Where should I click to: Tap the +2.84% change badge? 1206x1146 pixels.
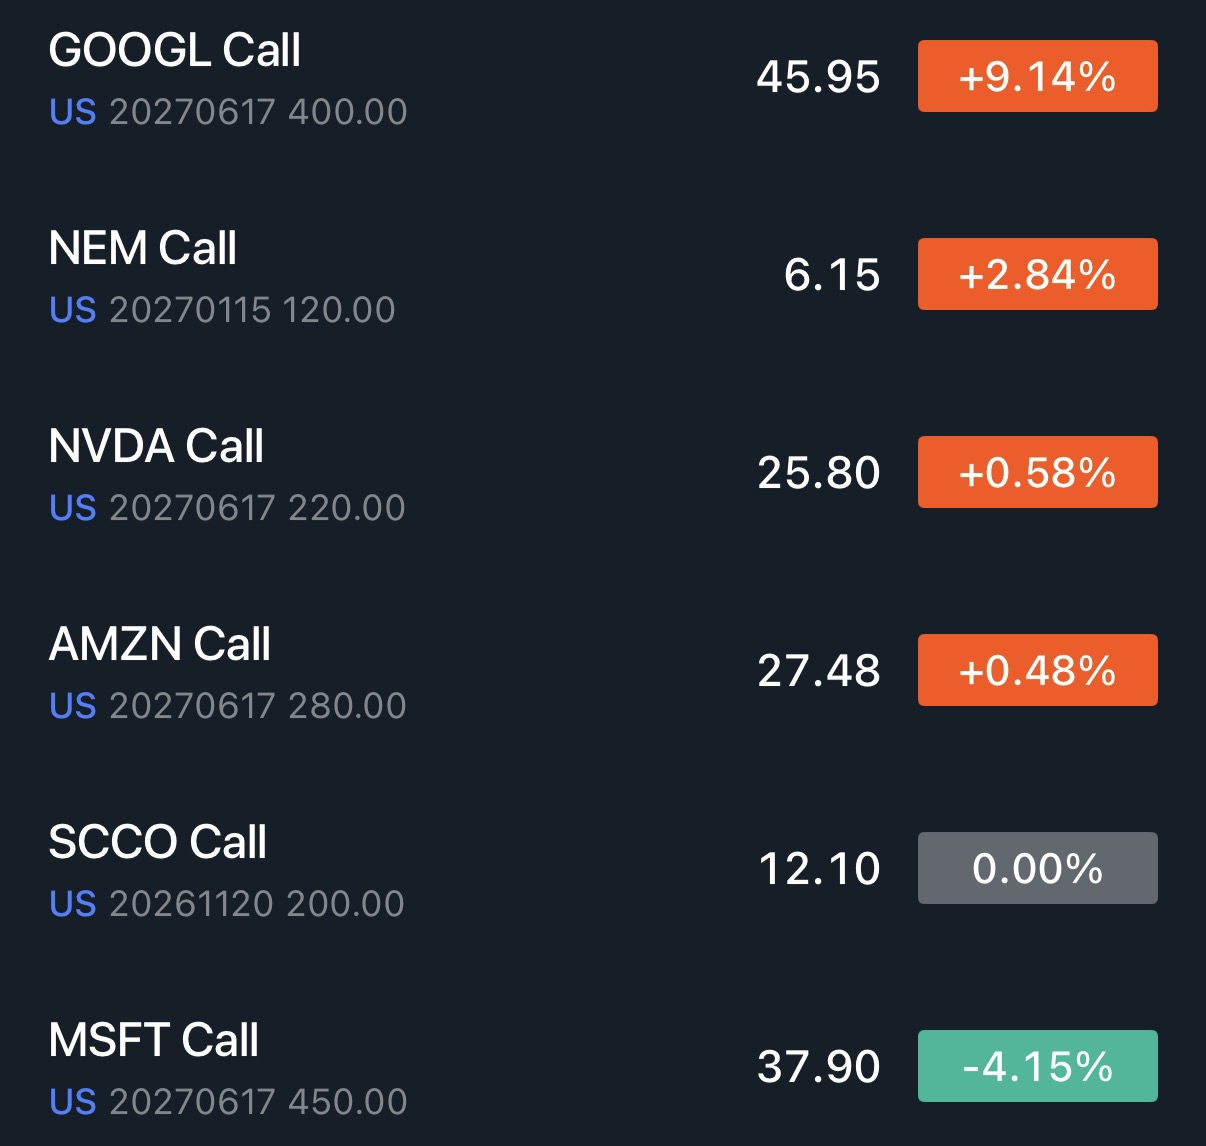coord(1037,274)
